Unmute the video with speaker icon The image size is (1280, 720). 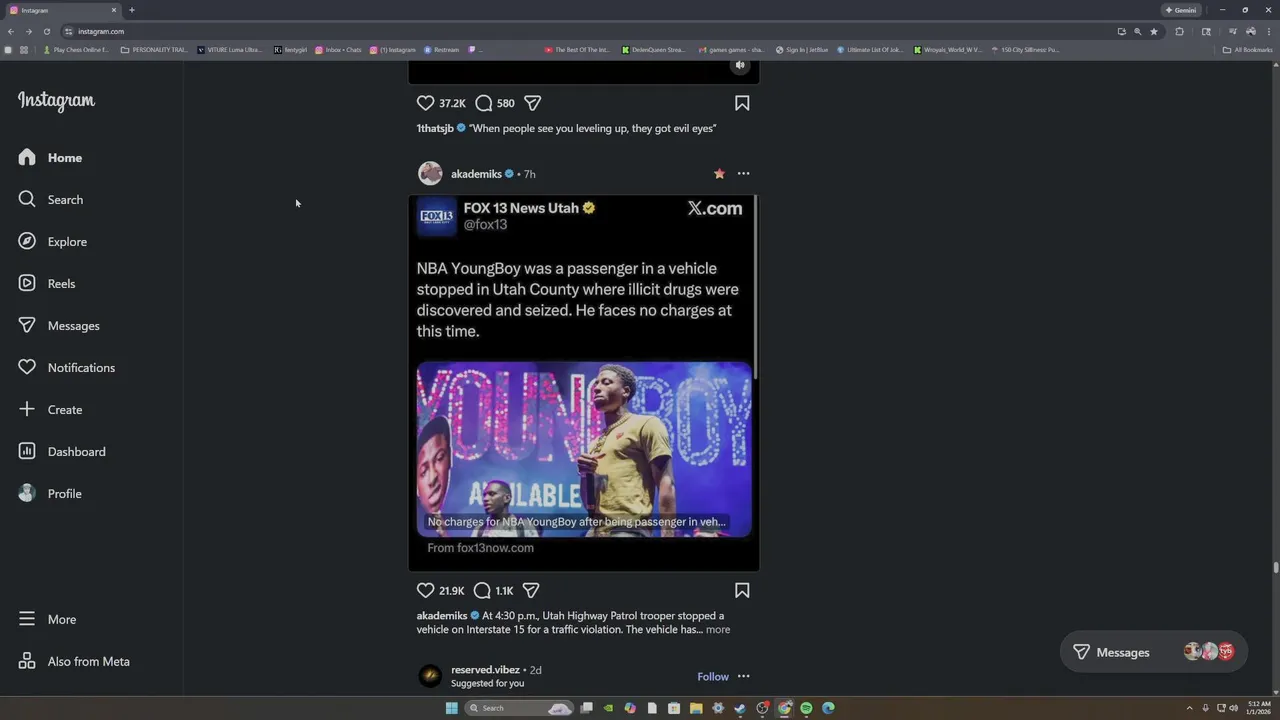740,65
